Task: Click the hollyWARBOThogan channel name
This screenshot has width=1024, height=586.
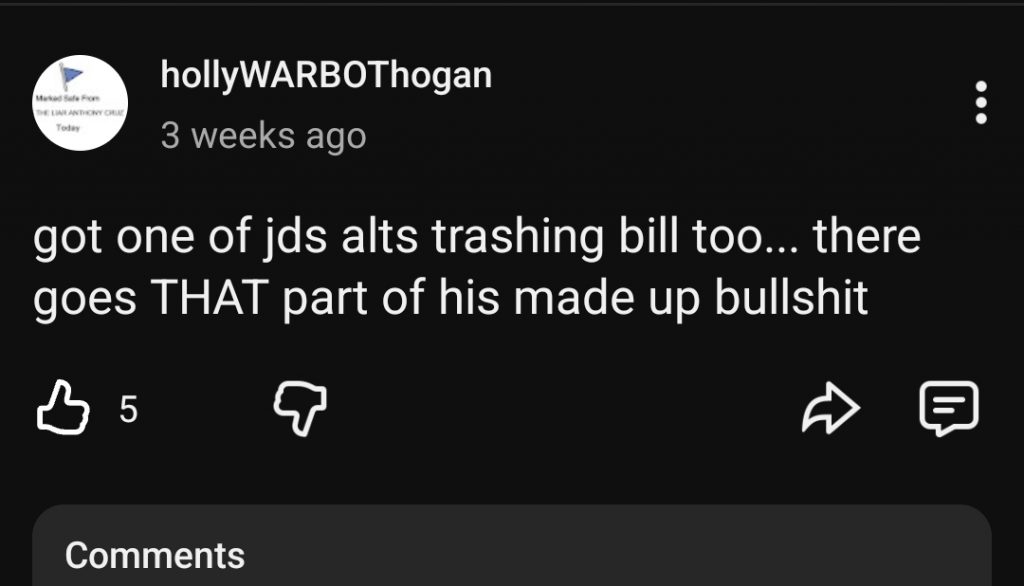Action: point(326,76)
